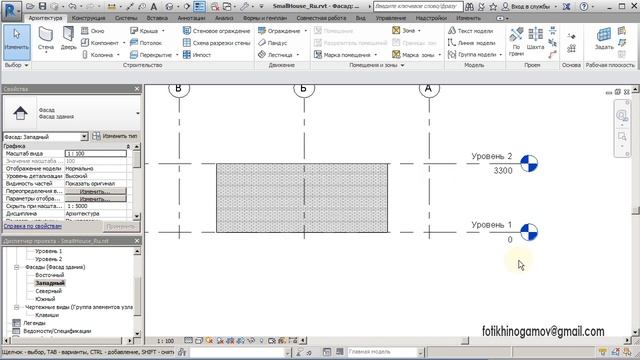Screen dimensions: 640x360
Task: Open the Перекрытие floor dropdown arrow
Action: pyautogui.click(x=177, y=55)
